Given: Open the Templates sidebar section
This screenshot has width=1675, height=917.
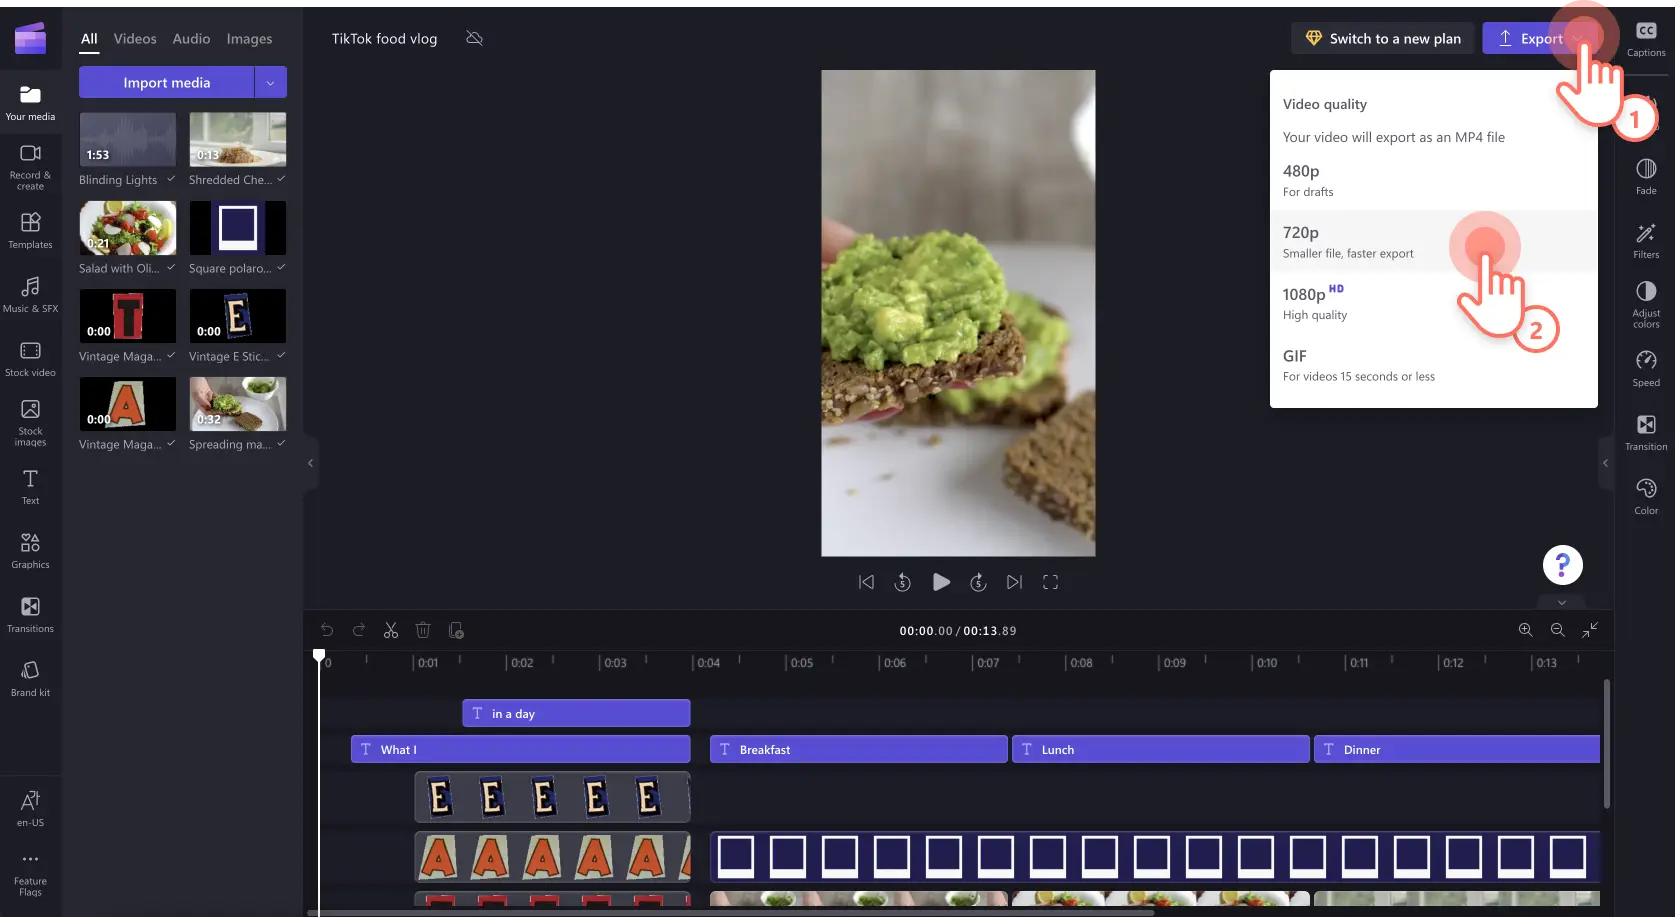Looking at the screenshot, I should point(30,230).
